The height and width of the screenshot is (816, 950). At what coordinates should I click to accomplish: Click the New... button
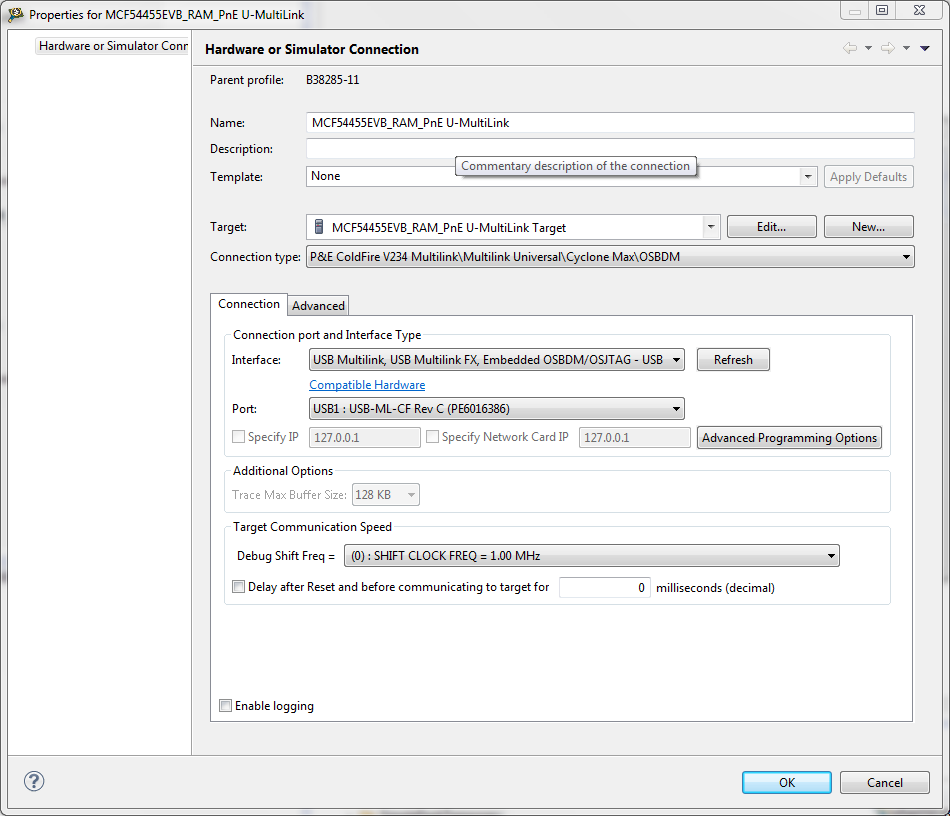(x=868, y=227)
